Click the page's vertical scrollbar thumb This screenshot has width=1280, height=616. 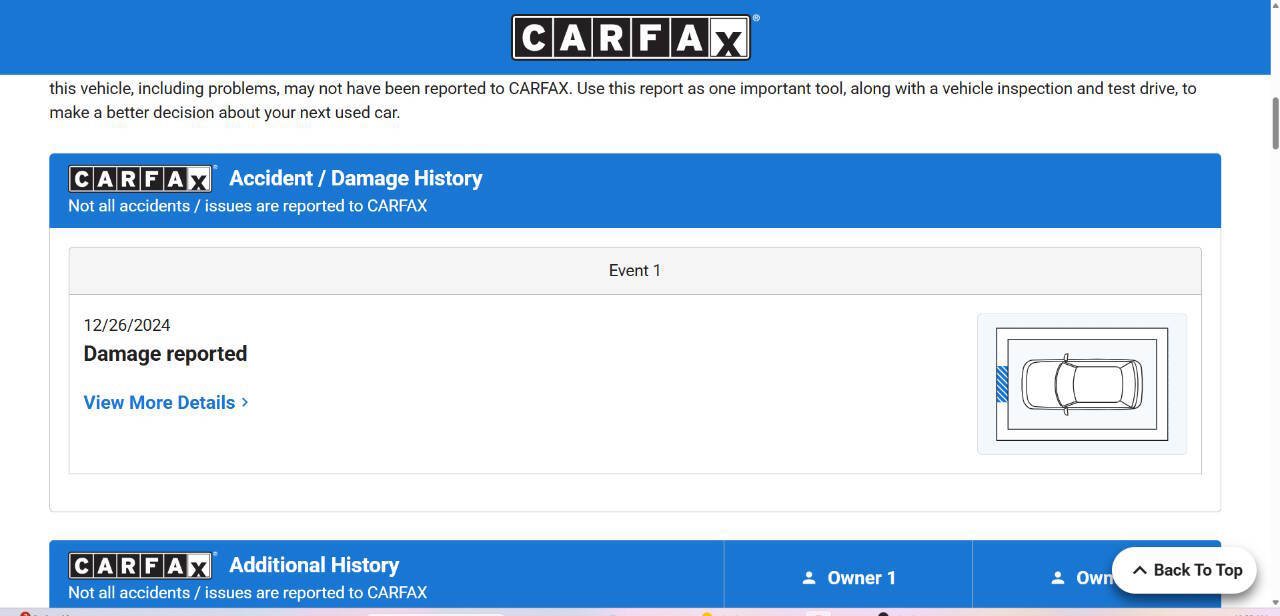pos(1275,124)
